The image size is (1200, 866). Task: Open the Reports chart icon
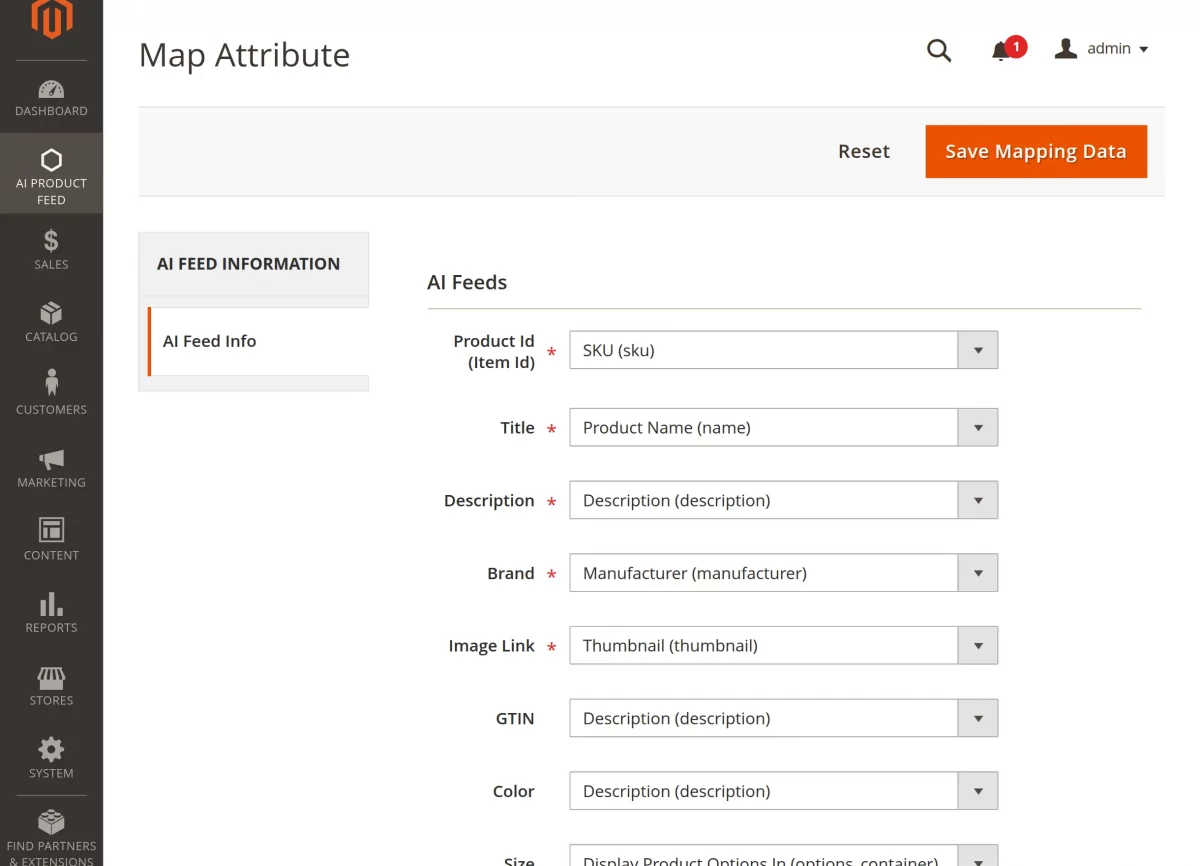[51, 604]
